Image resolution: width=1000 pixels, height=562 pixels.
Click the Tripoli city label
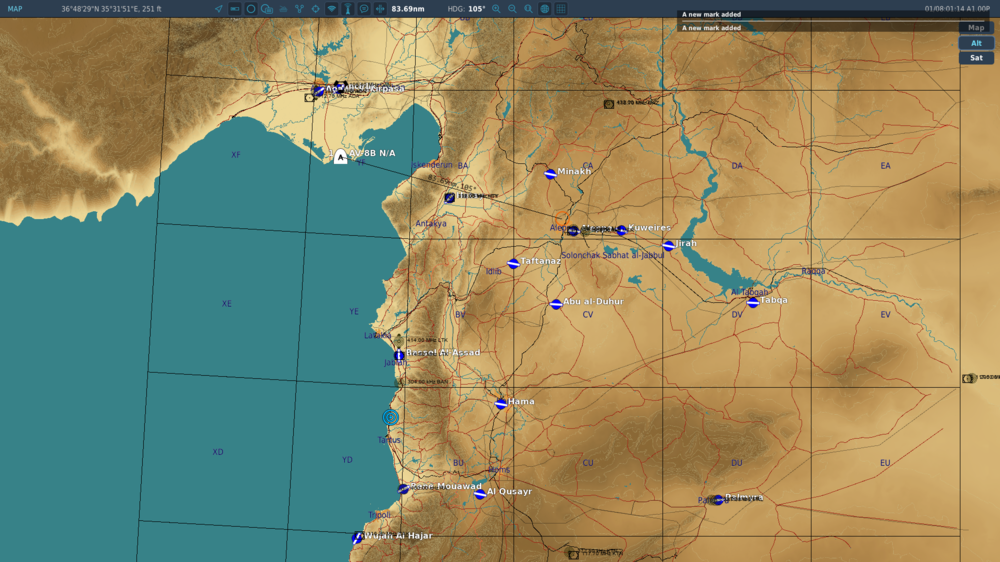[379, 515]
